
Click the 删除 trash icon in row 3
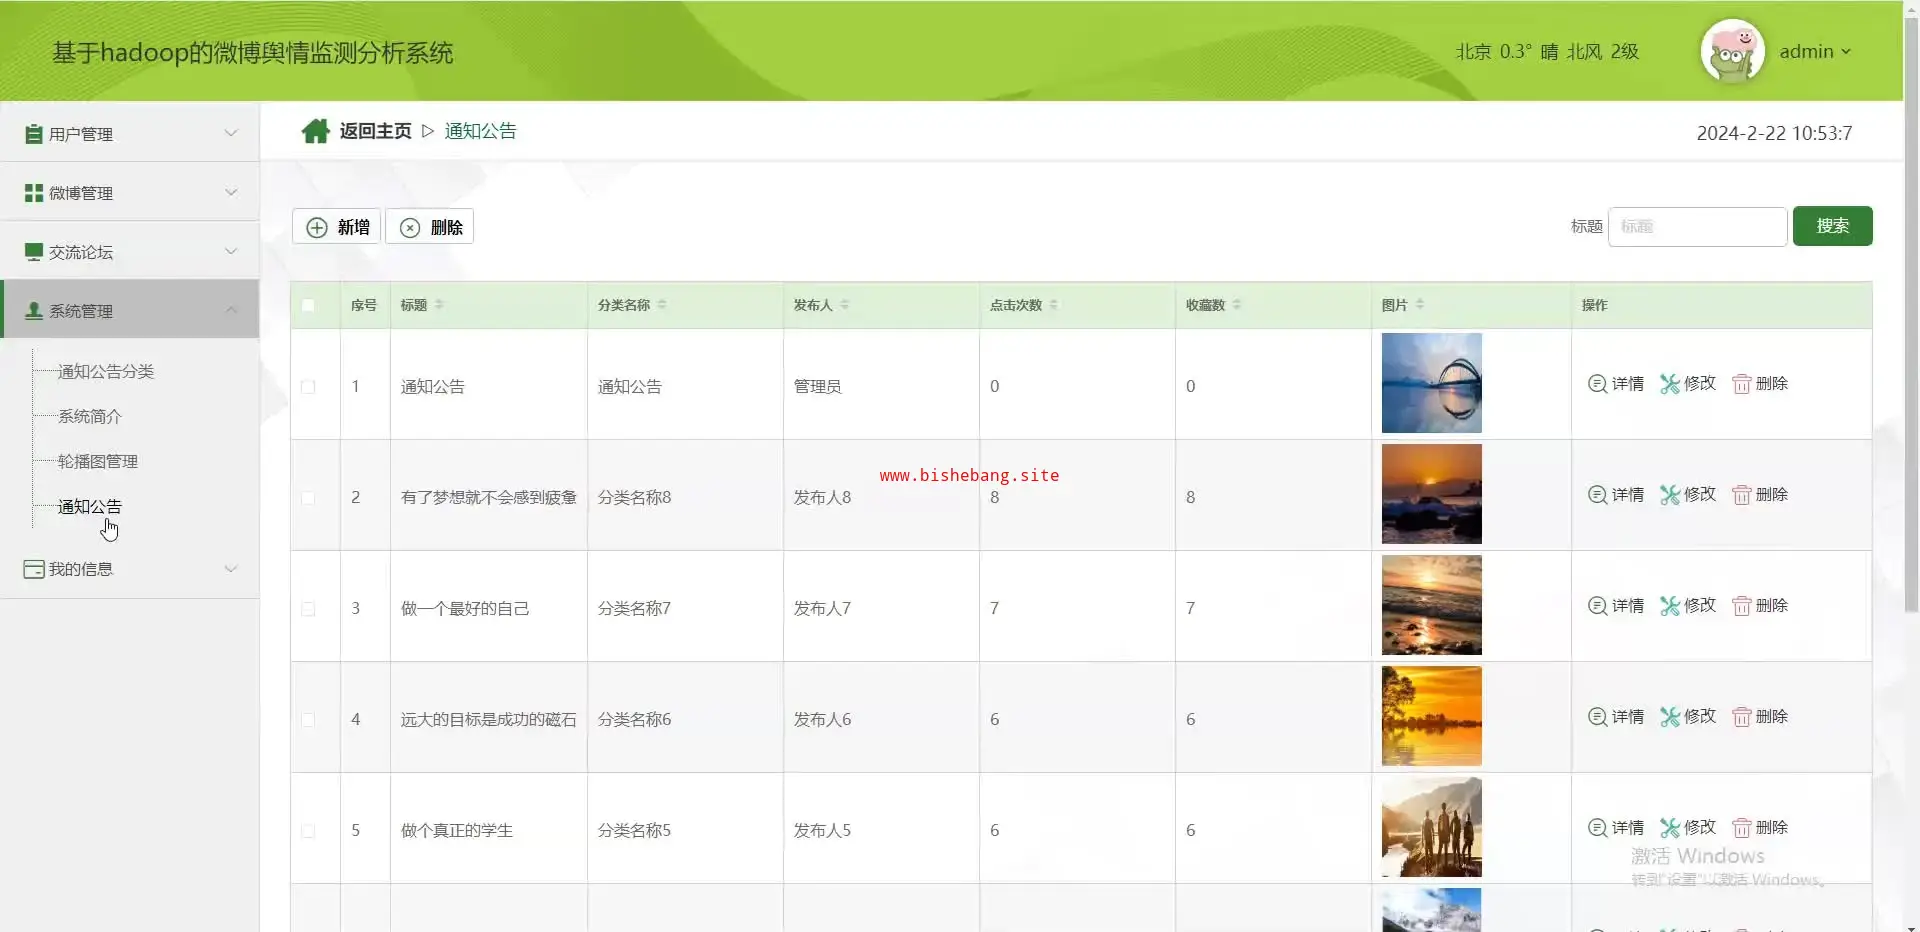pos(1741,606)
